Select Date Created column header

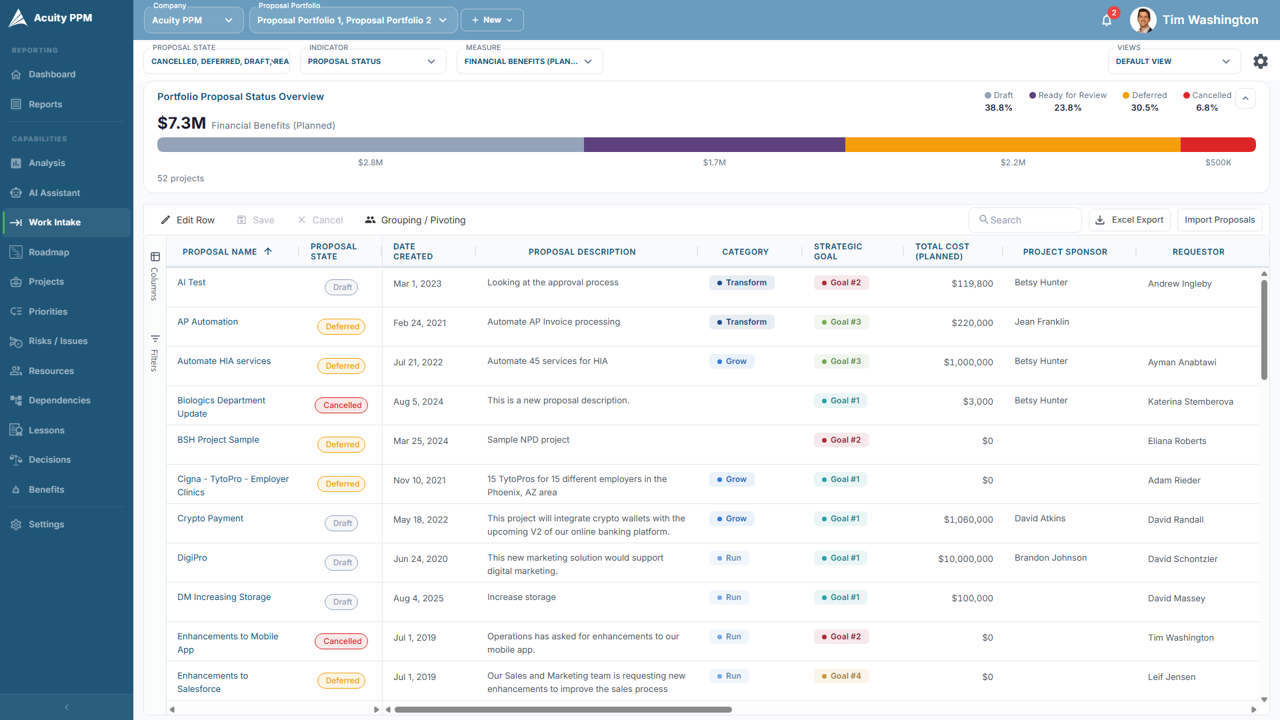coord(412,252)
